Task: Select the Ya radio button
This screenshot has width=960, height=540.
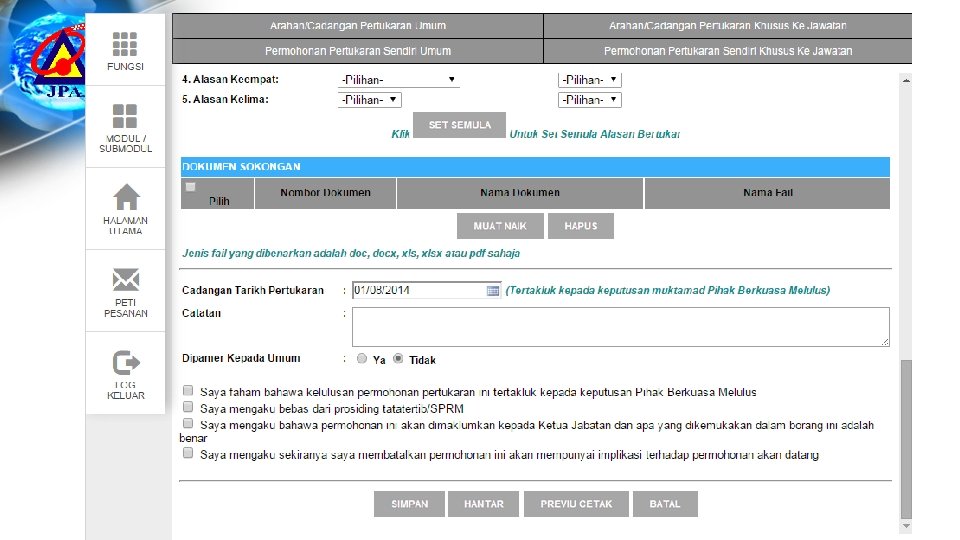Action: coord(362,359)
